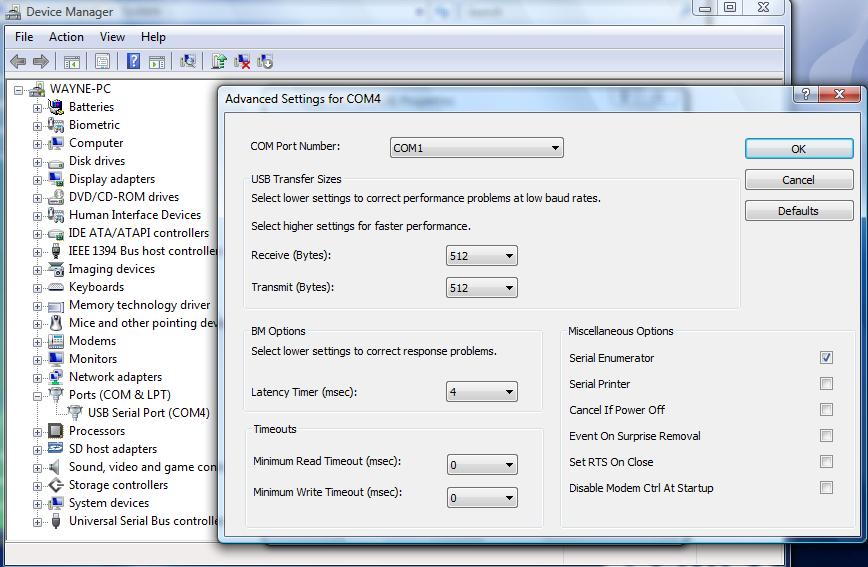868x567 pixels.
Task: Open the Minimum Write Timeout dropdown
Action: [x=482, y=498]
